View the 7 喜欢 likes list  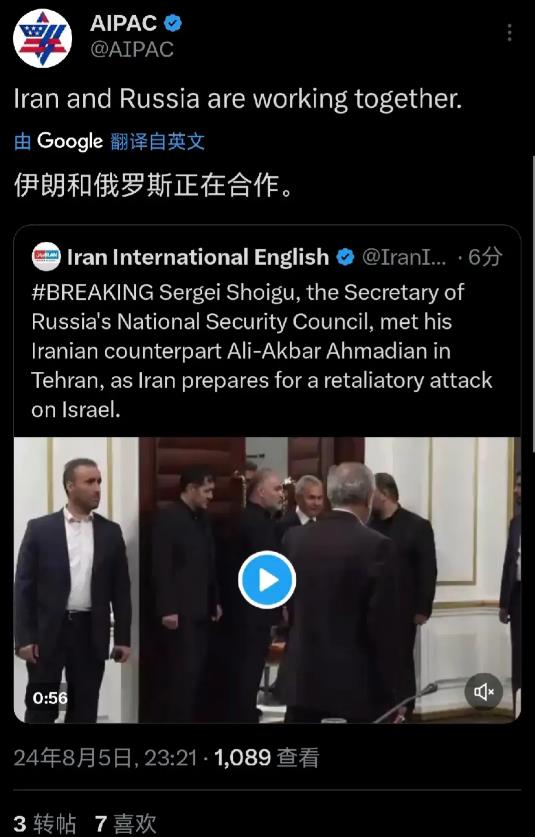click(125, 824)
